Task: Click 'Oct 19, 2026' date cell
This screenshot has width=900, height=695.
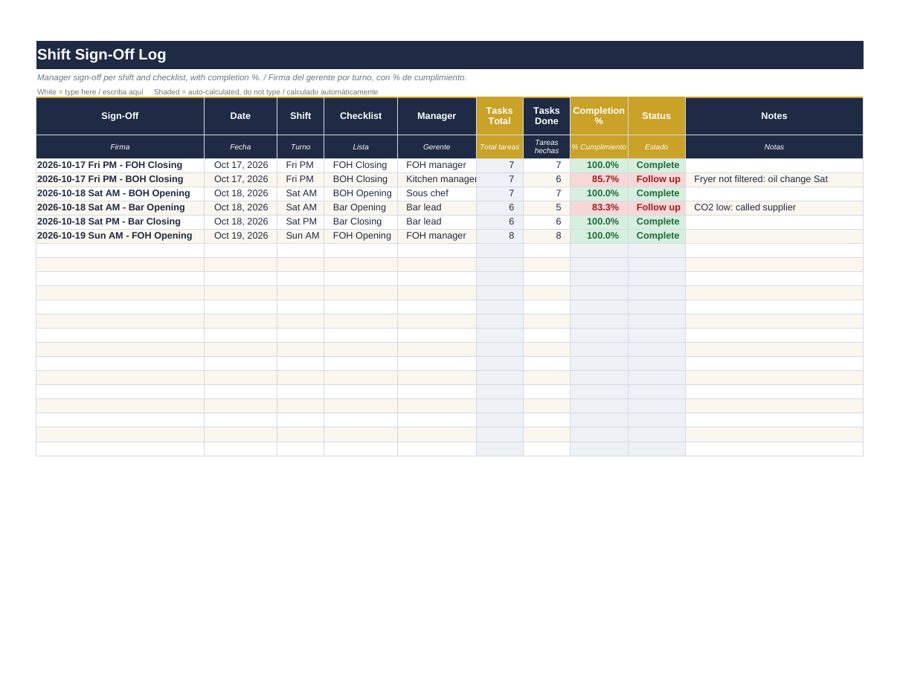Action: (240, 236)
